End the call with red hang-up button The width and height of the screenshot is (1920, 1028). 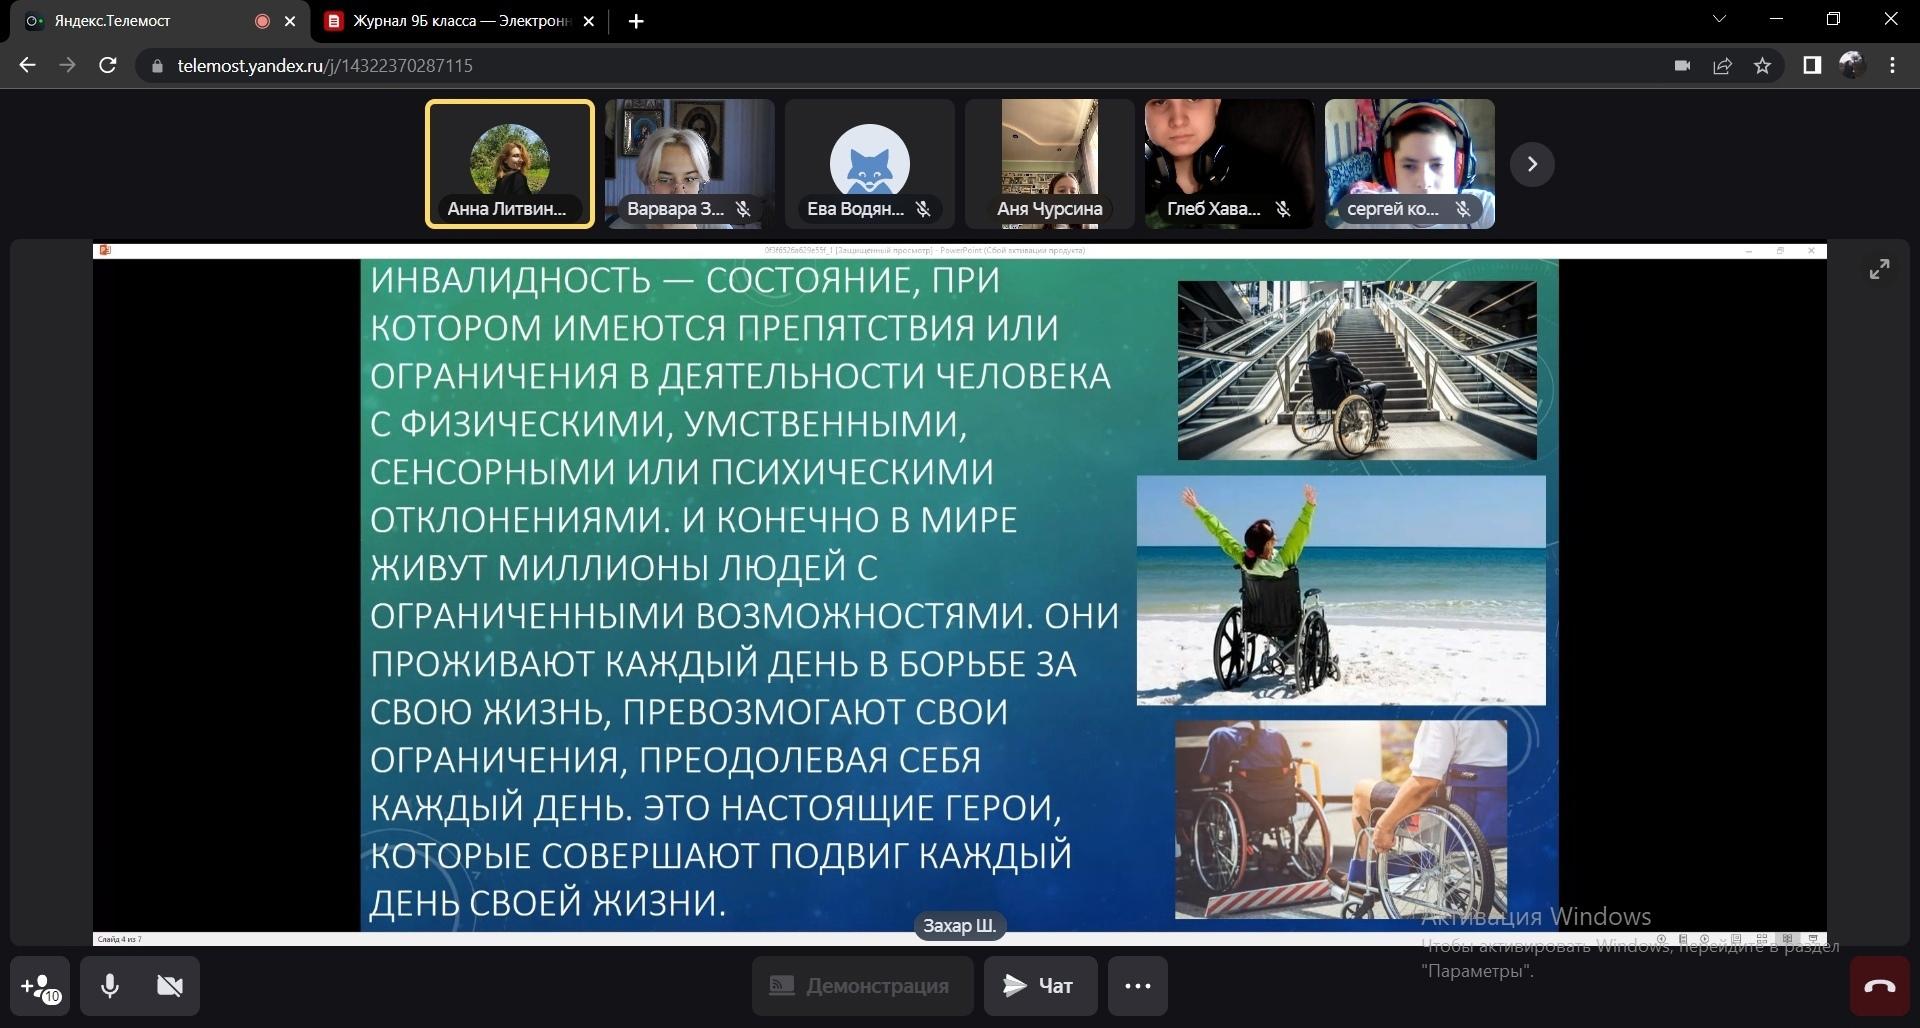(x=1879, y=986)
